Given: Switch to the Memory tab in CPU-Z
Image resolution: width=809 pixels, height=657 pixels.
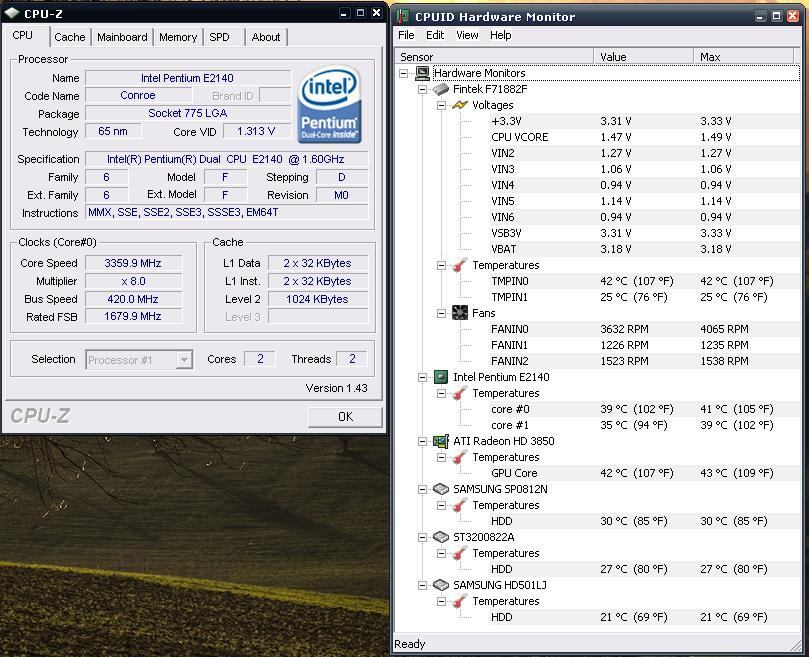Looking at the screenshot, I should coord(178,37).
